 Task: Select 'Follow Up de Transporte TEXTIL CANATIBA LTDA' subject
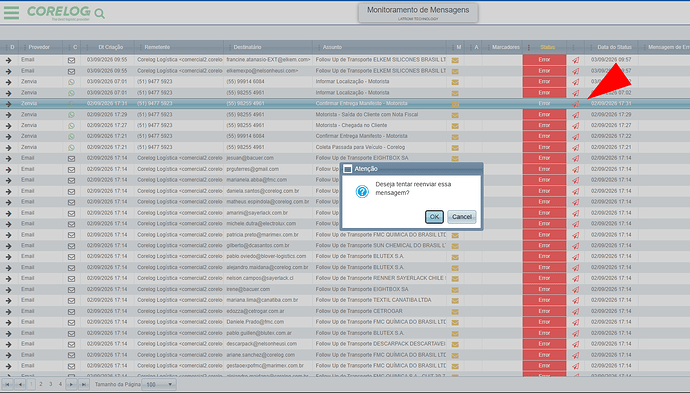373,300
